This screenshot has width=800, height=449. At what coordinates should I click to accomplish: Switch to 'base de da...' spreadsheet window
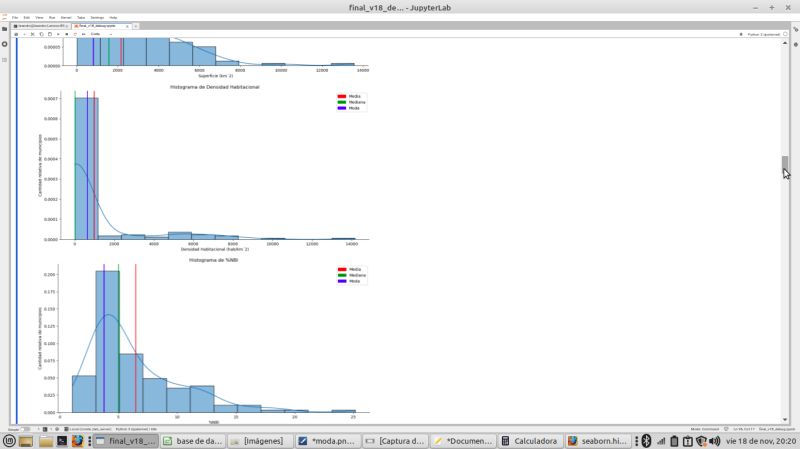pyautogui.click(x=192, y=441)
